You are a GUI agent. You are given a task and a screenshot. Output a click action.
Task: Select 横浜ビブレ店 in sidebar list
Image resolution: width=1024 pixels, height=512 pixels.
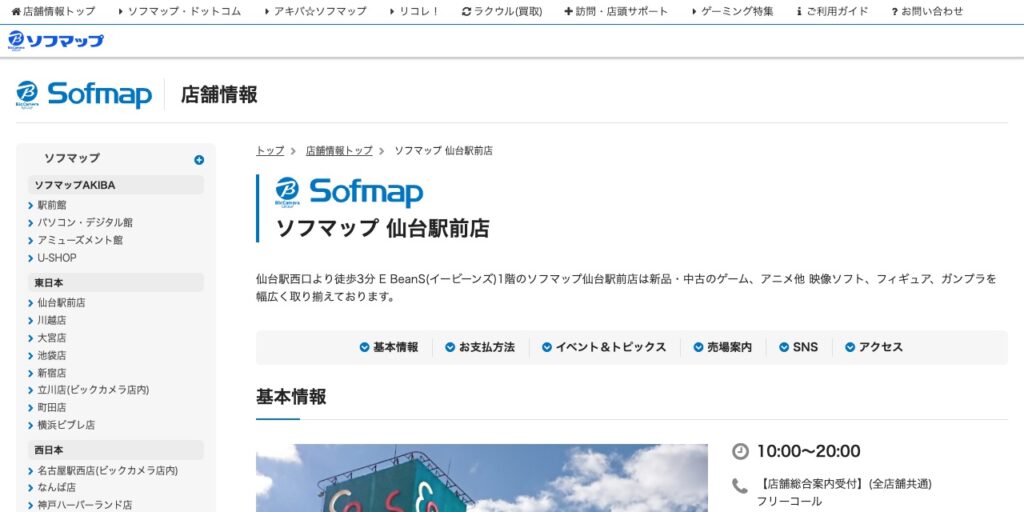[x=66, y=425]
